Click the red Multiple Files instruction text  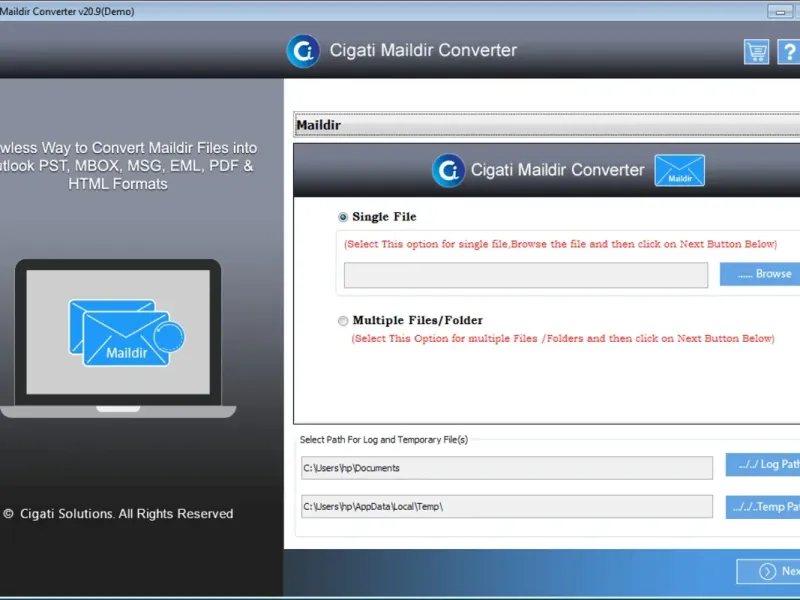(x=563, y=339)
